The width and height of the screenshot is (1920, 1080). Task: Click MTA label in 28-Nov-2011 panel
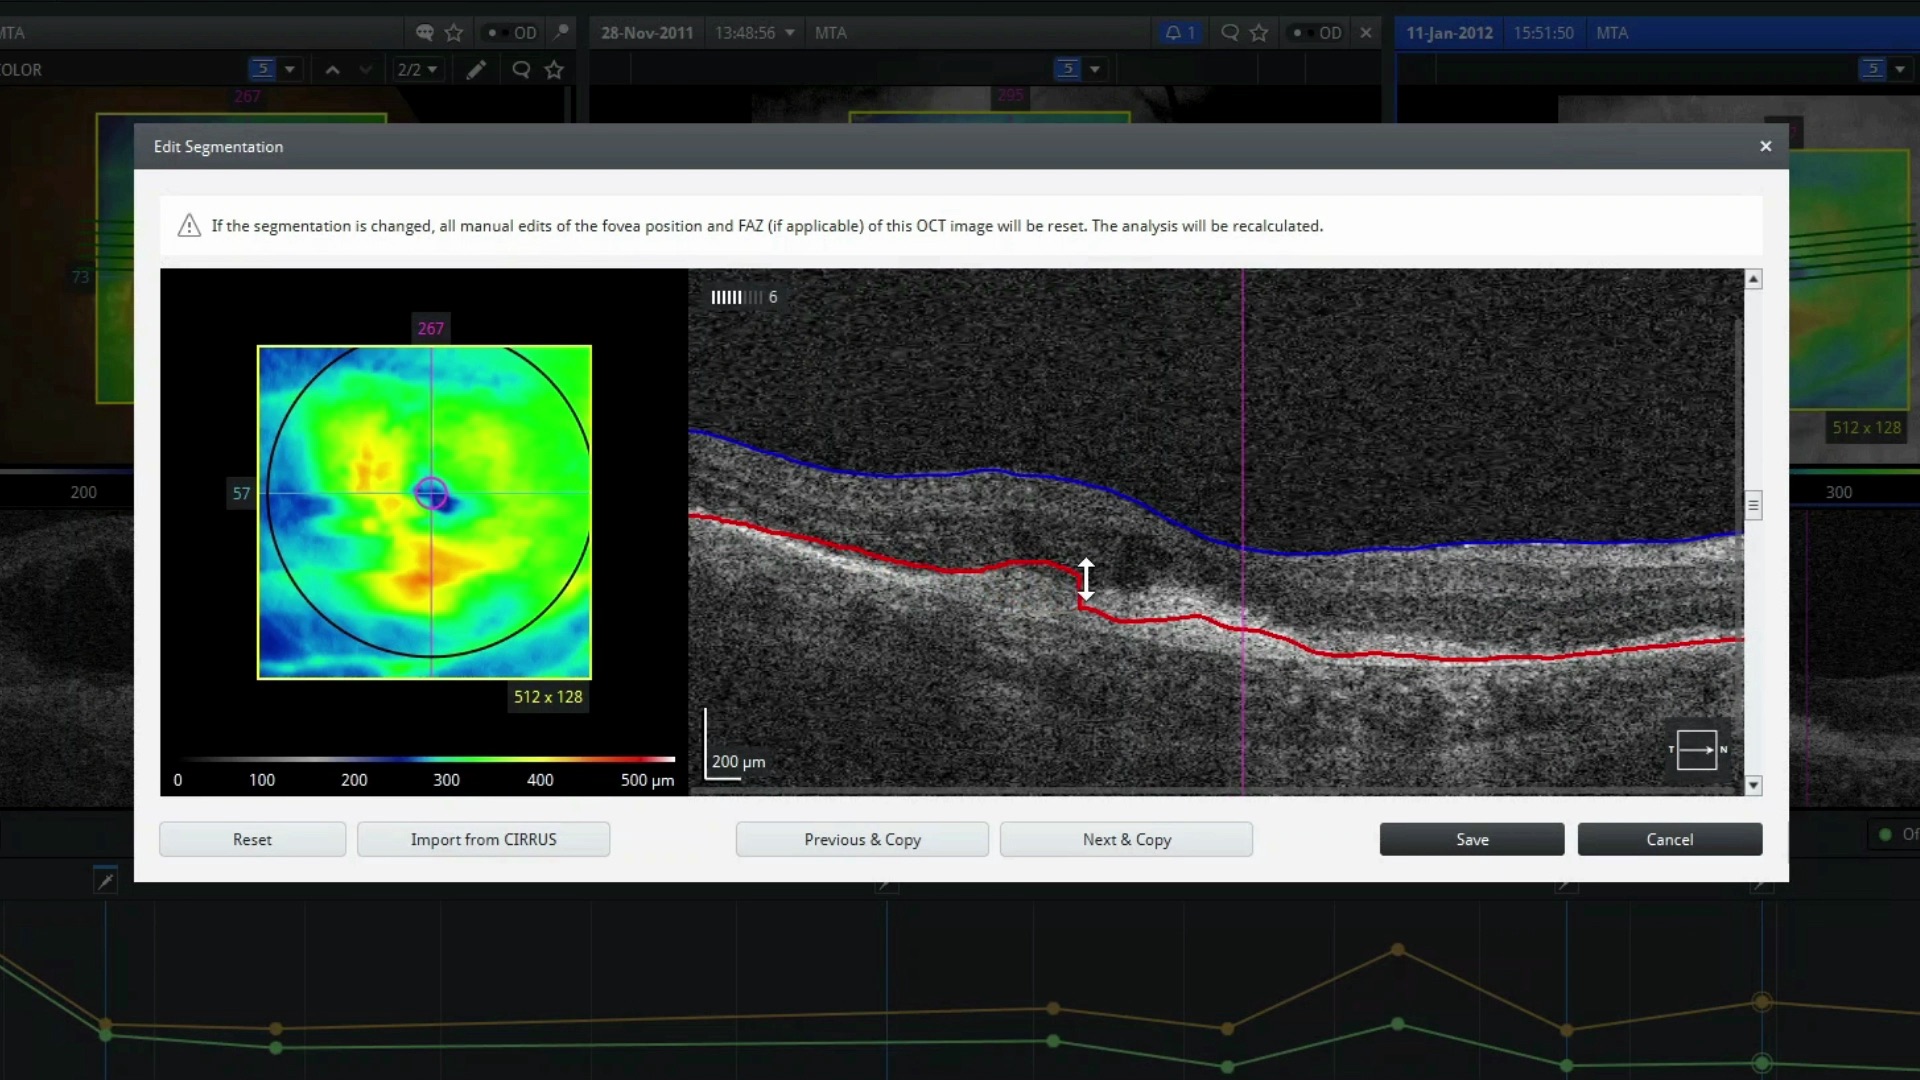(x=830, y=33)
